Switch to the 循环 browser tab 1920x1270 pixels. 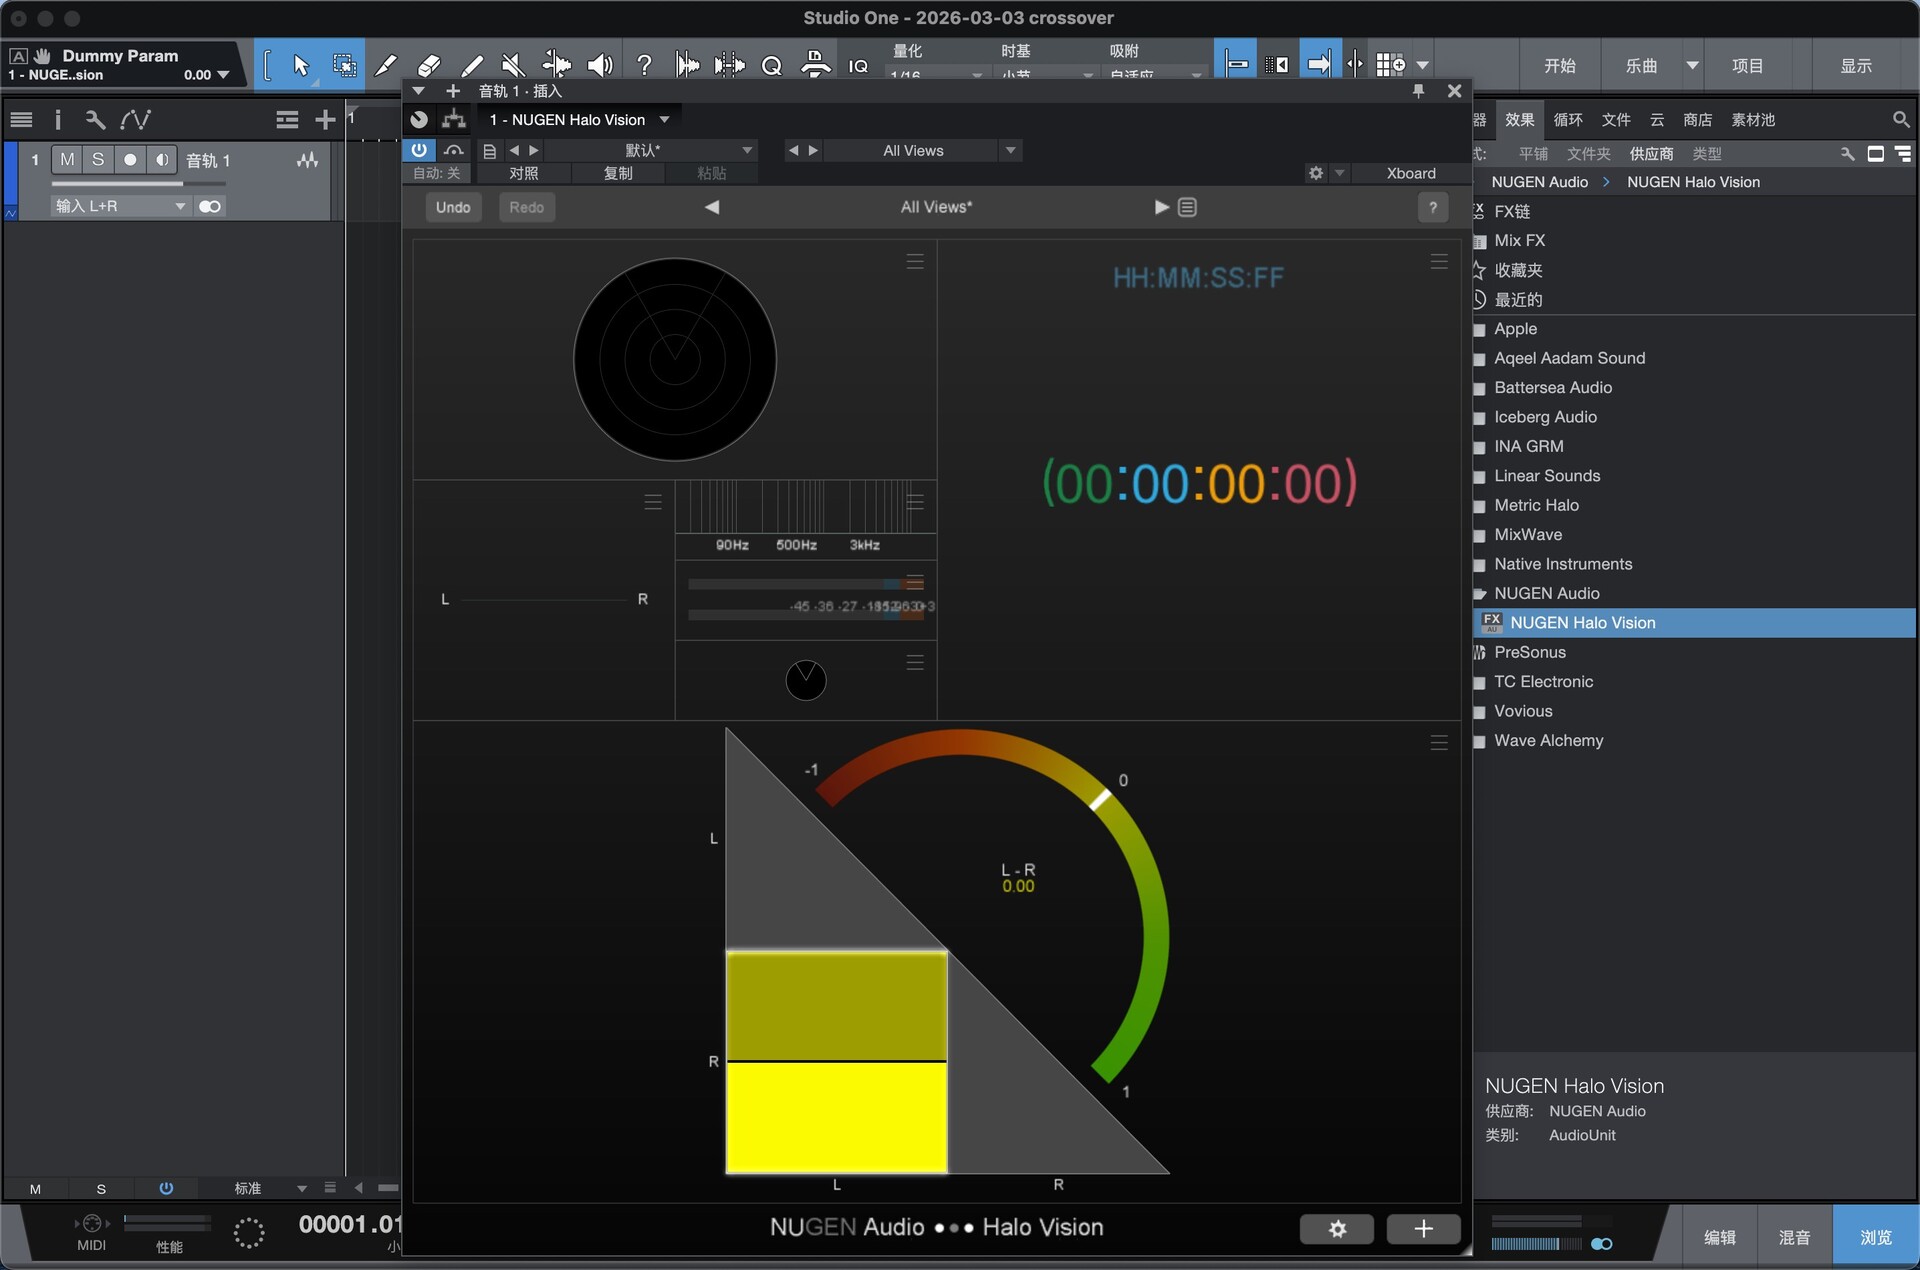click(1567, 120)
